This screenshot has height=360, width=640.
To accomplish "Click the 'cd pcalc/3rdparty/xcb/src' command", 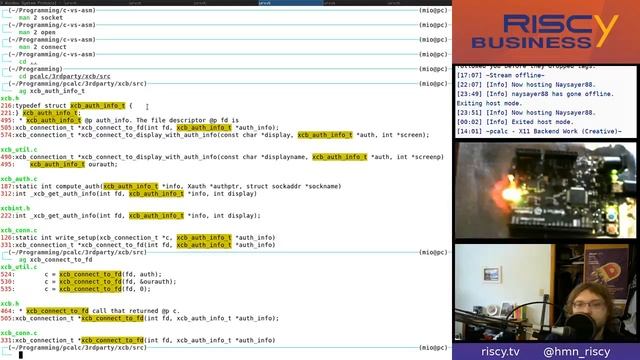I will [x=64, y=76].
